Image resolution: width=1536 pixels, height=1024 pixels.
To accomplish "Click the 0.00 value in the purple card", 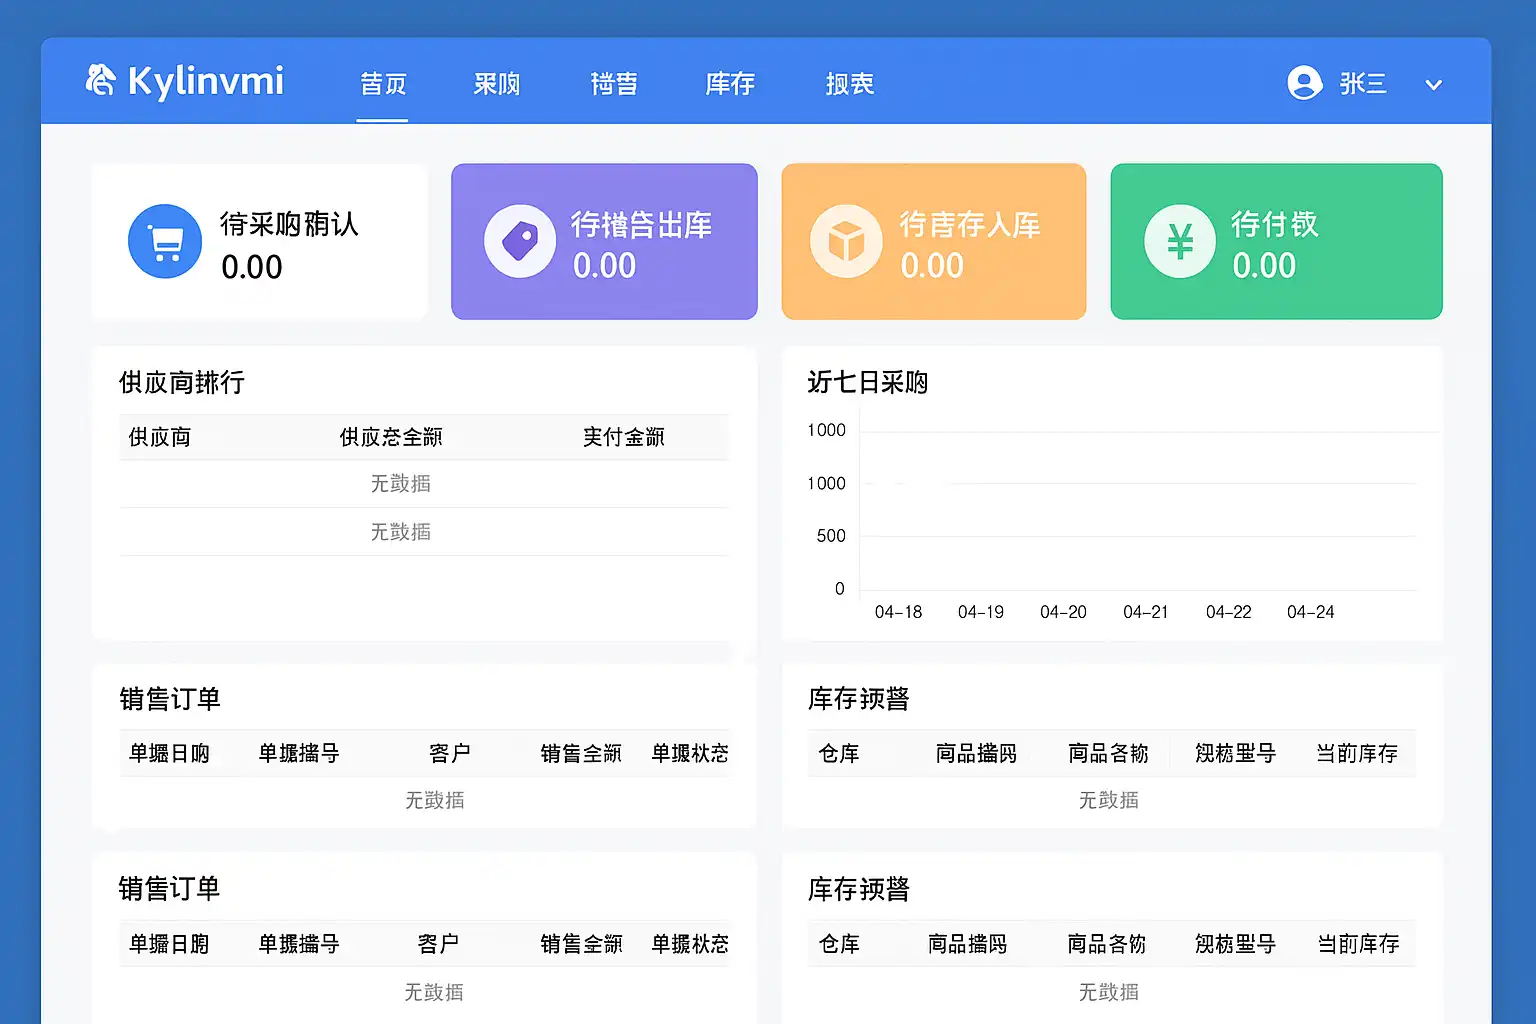I will point(604,266).
